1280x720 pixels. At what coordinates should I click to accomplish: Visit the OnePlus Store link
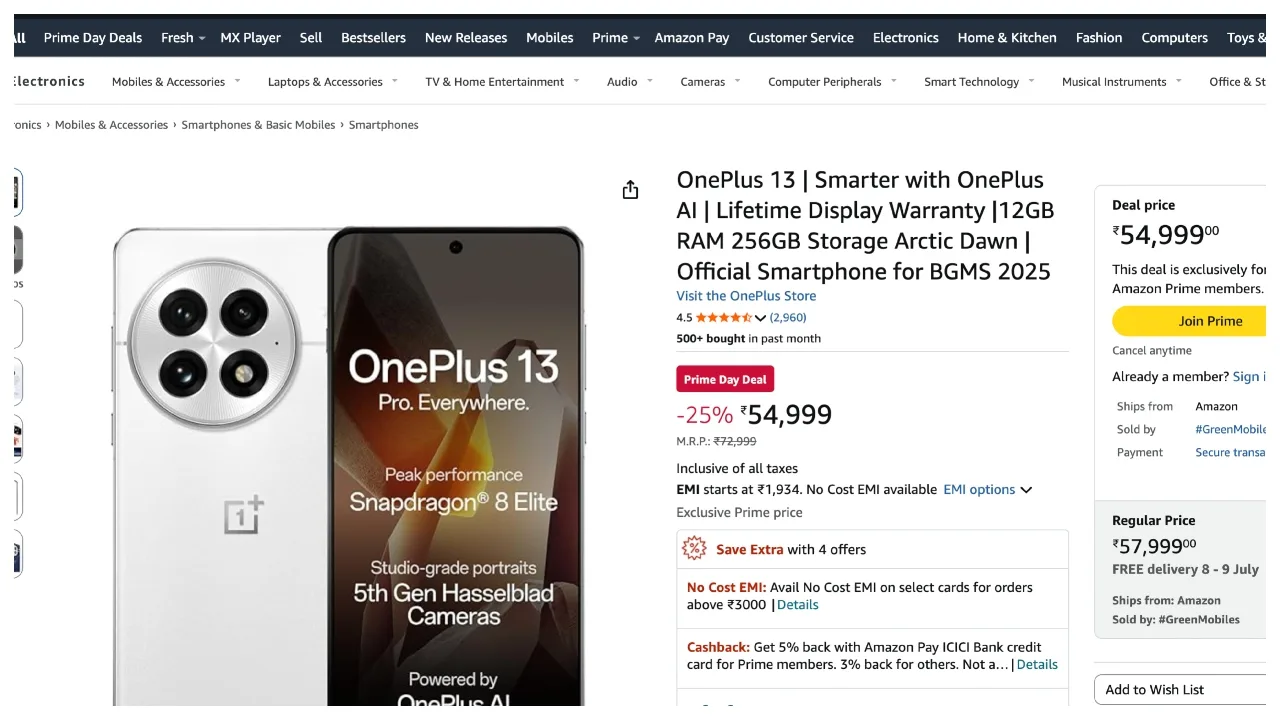746,296
